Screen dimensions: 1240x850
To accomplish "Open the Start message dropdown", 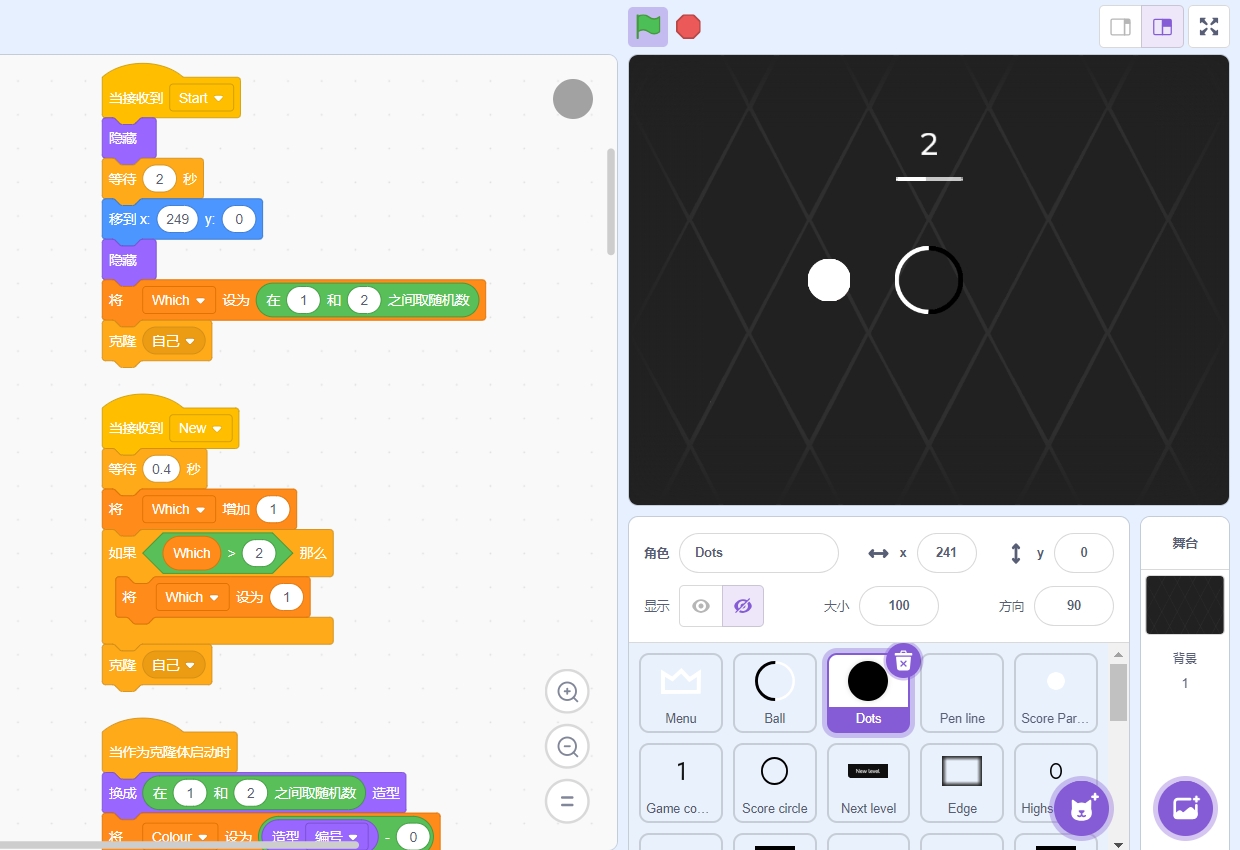I will [201, 98].
